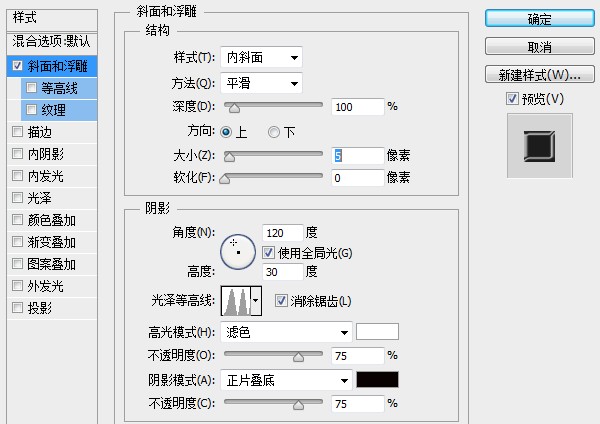Enable the 内发光 style checkbox
600x424 pixels.
click(17, 176)
